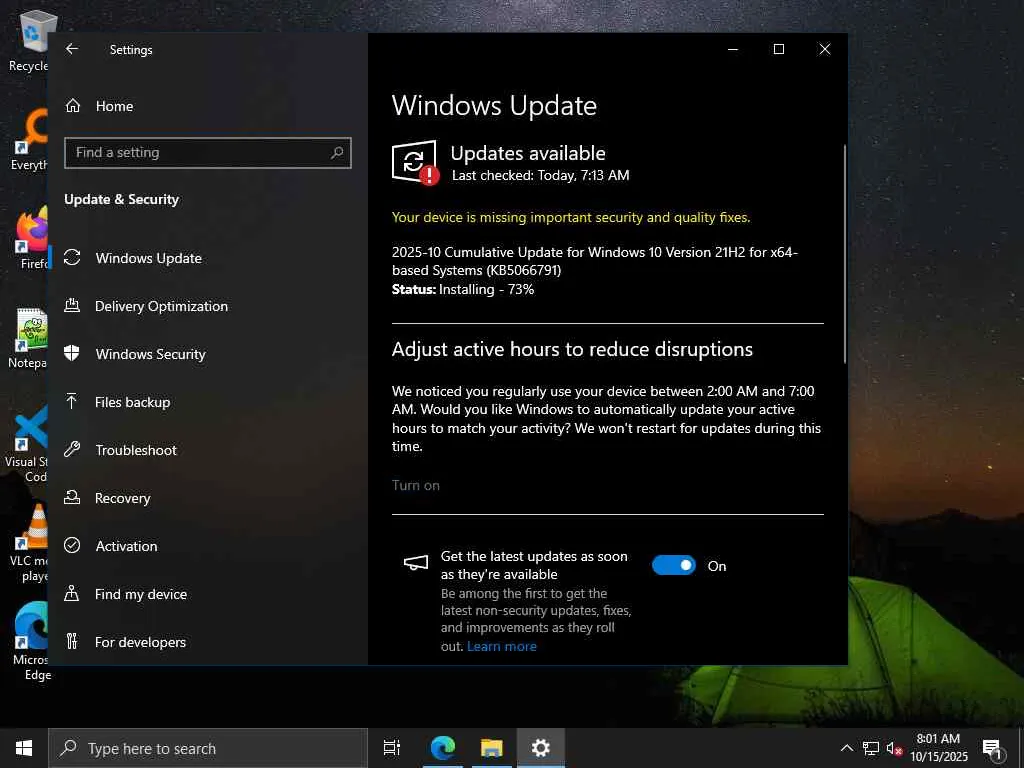Open the Windows Security section
Screen dimensions: 1024x768
click(208, 354)
